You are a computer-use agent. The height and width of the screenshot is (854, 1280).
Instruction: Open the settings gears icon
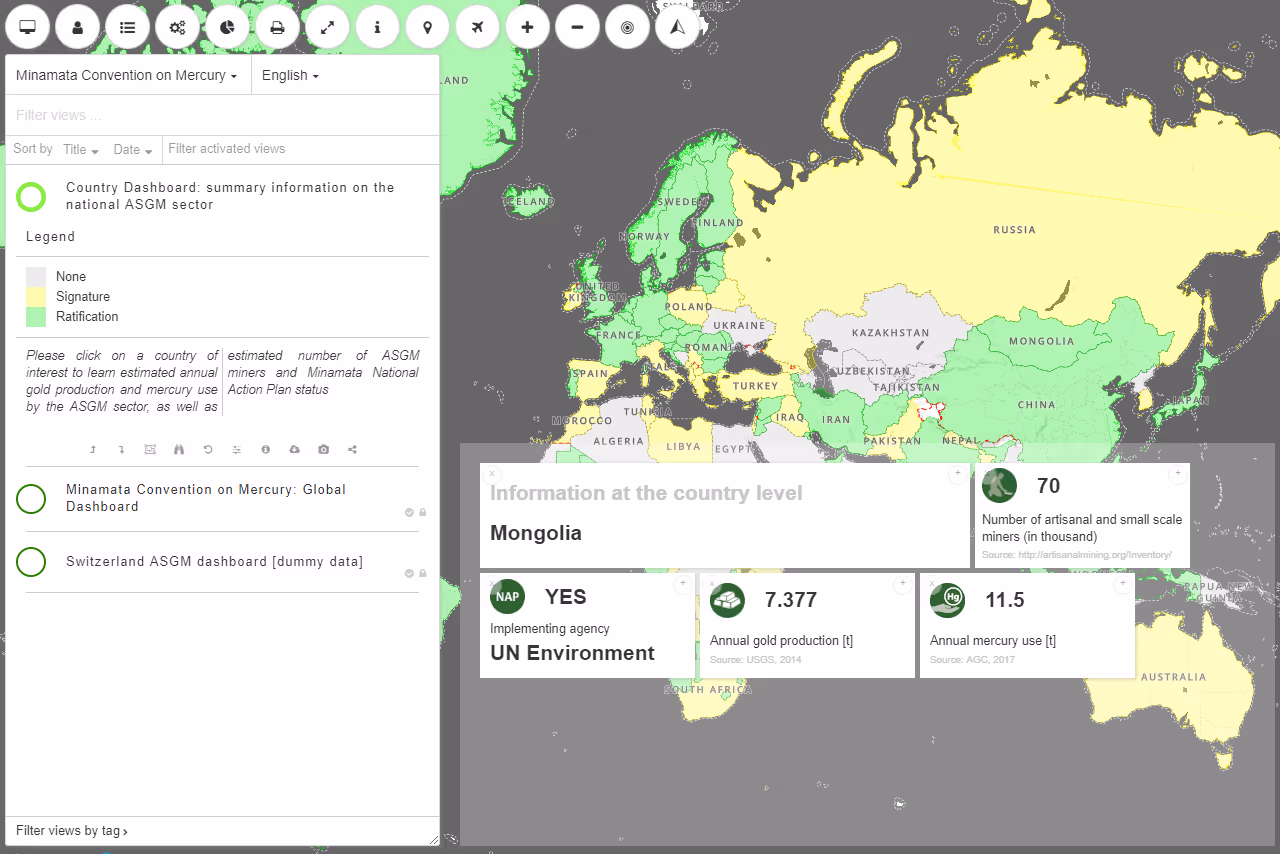click(178, 27)
